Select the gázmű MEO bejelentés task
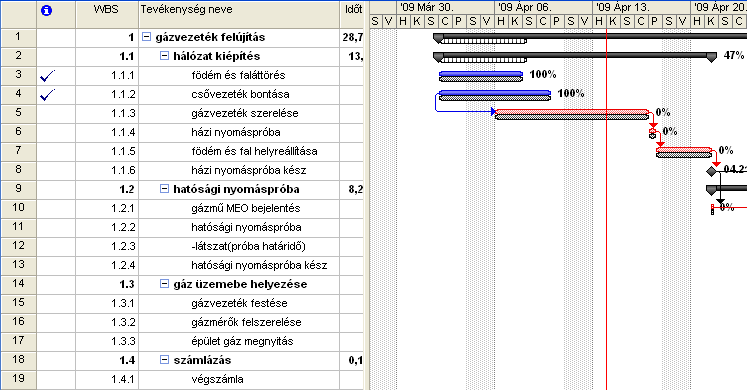The image size is (747, 390). click(x=246, y=208)
